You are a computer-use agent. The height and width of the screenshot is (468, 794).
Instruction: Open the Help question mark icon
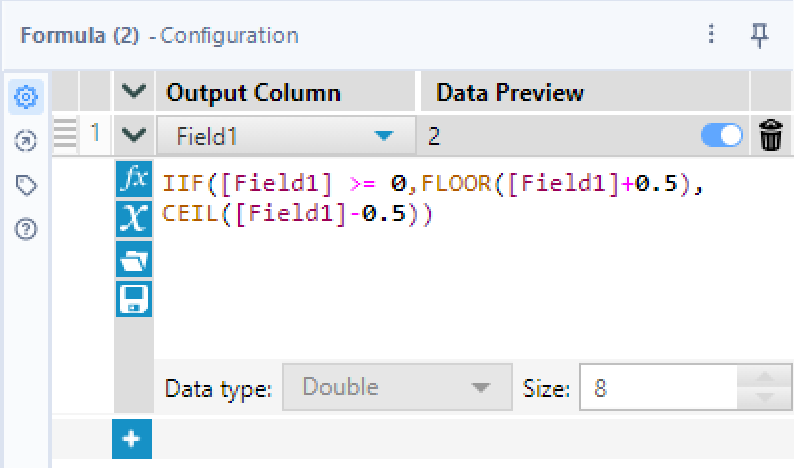pyautogui.click(x=26, y=229)
